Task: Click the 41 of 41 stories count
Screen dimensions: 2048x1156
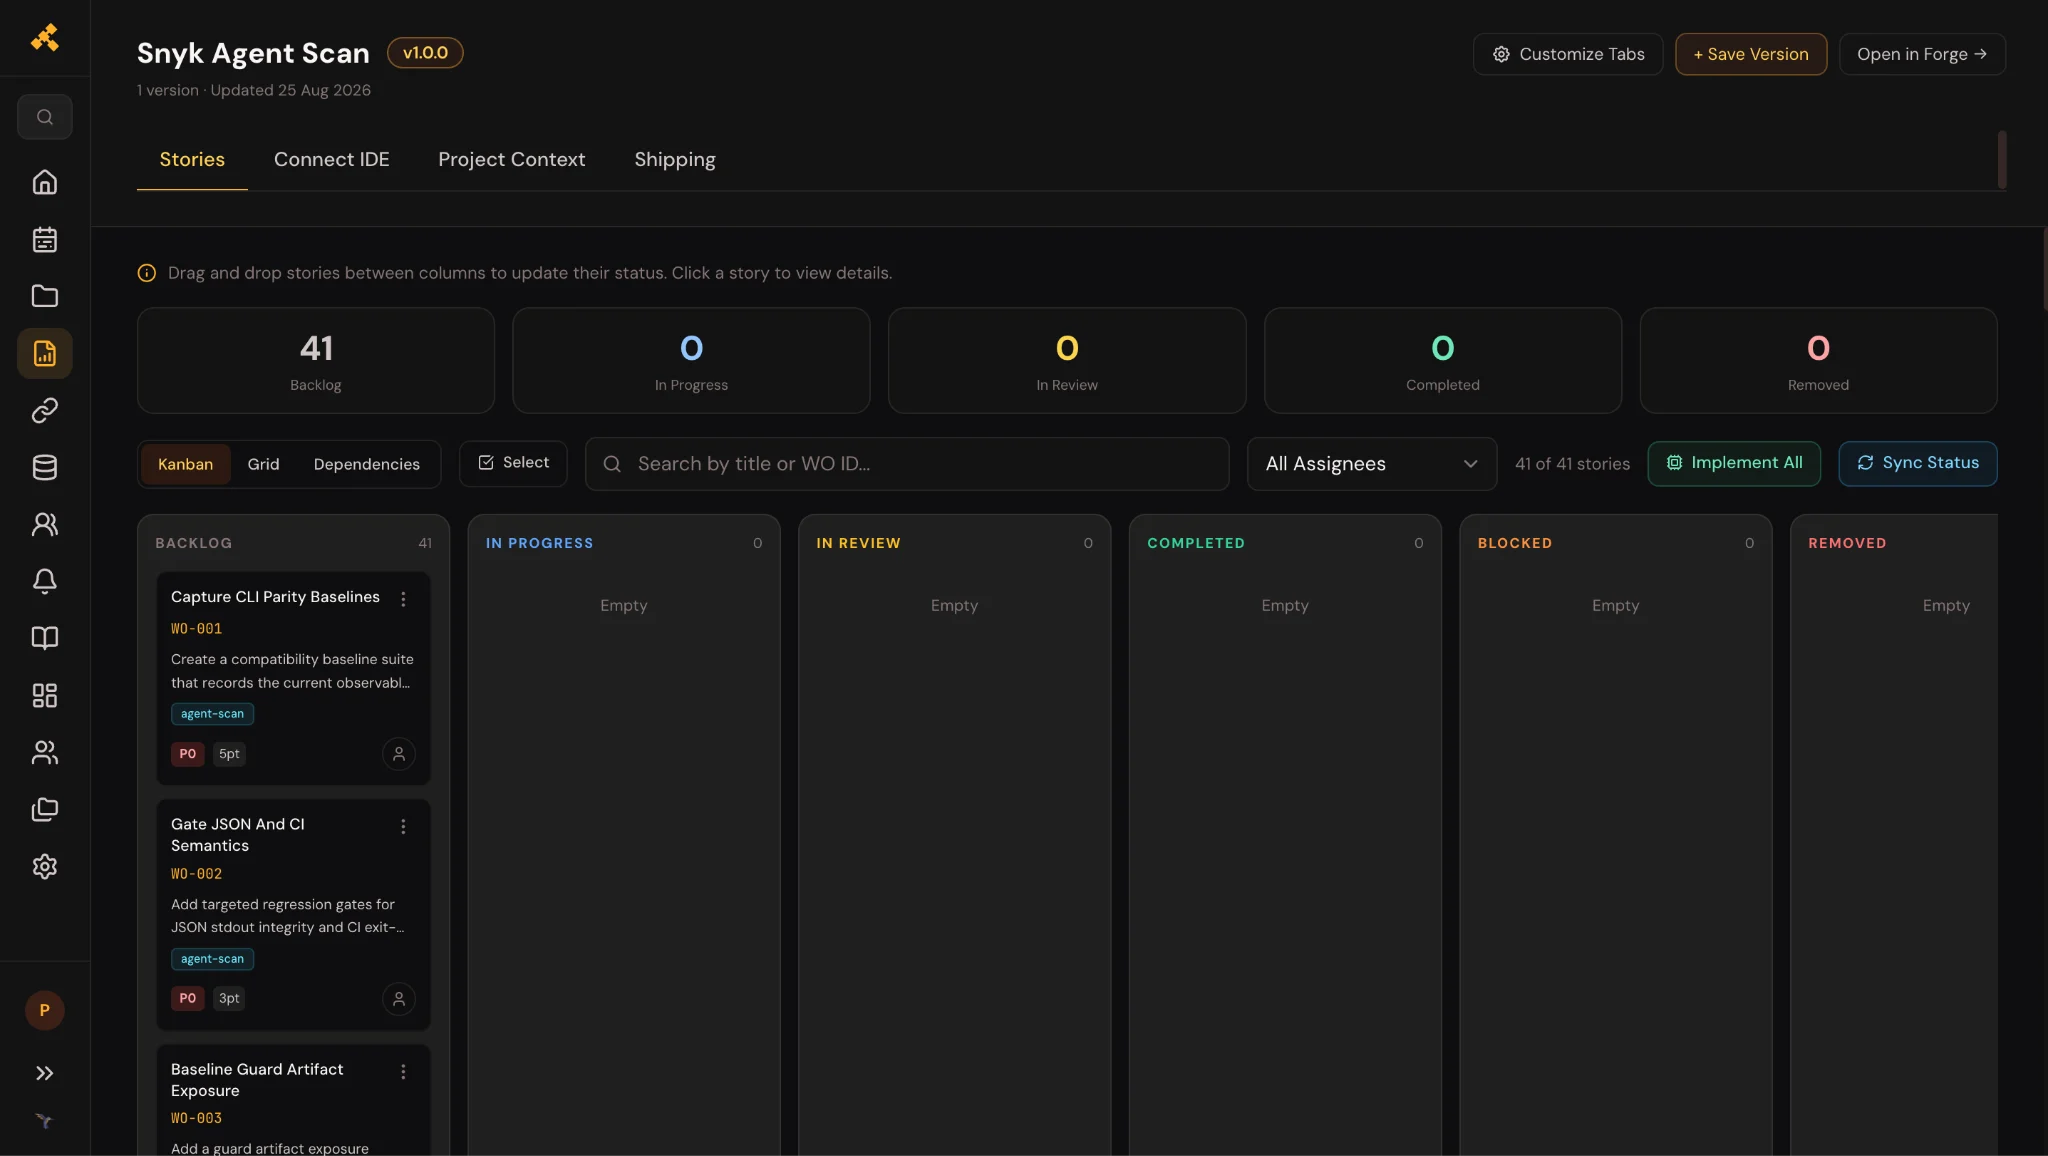Action: 1572,464
